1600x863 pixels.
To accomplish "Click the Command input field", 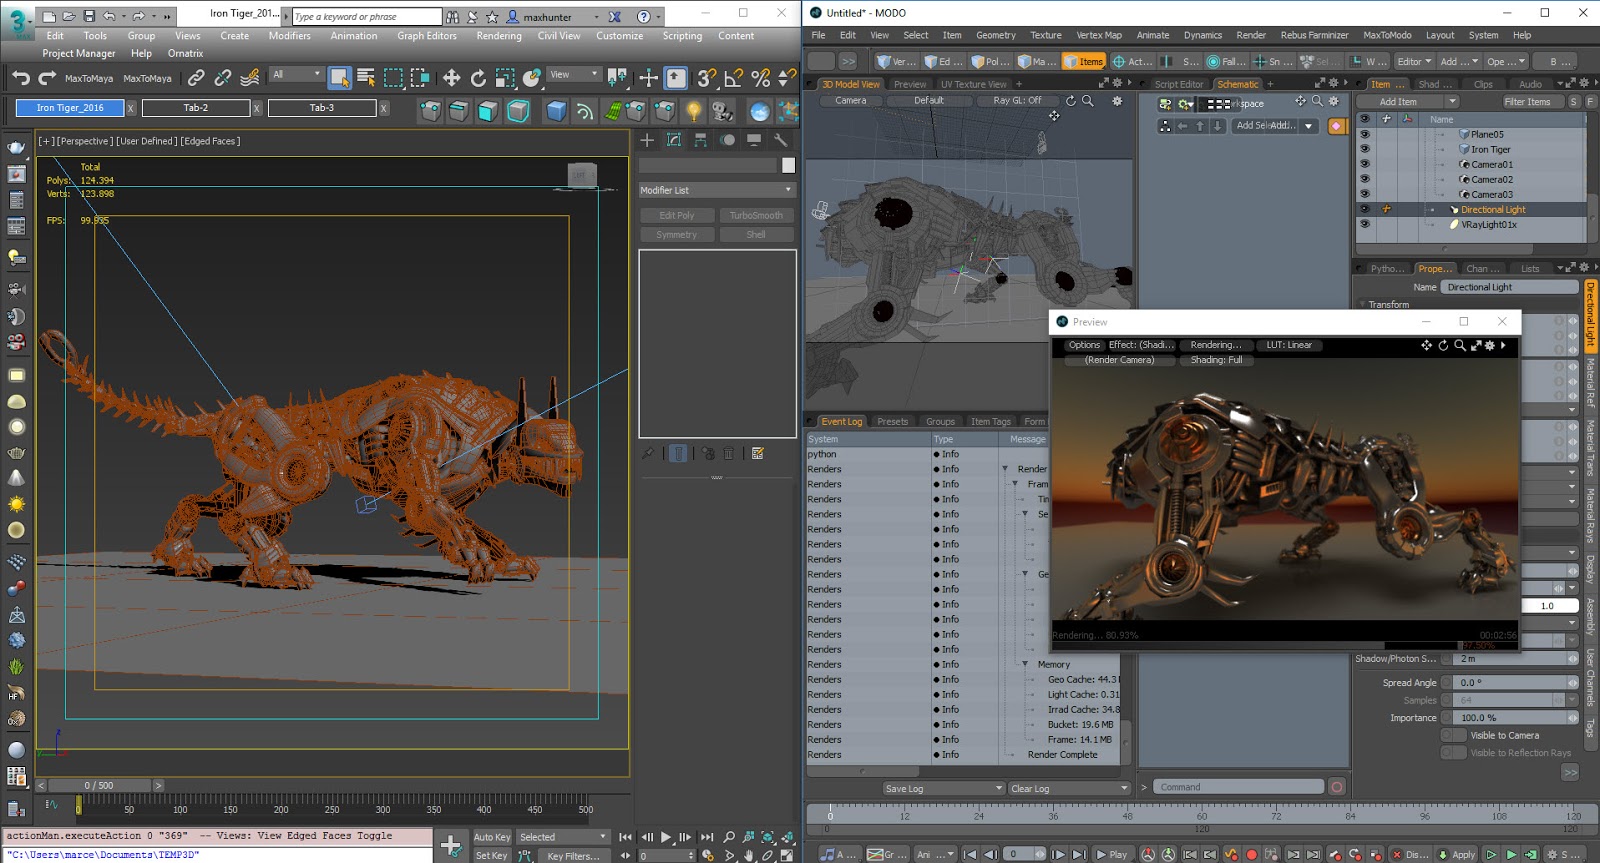I will point(1238,787).
